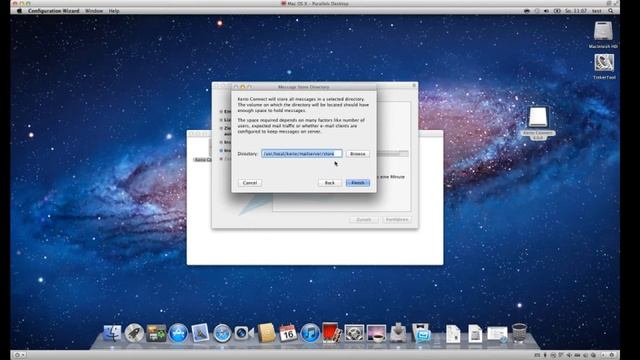
Task: Open Spotlight search magnifier in menu bar
Action: pyautogui.click(x=611, y=11)
